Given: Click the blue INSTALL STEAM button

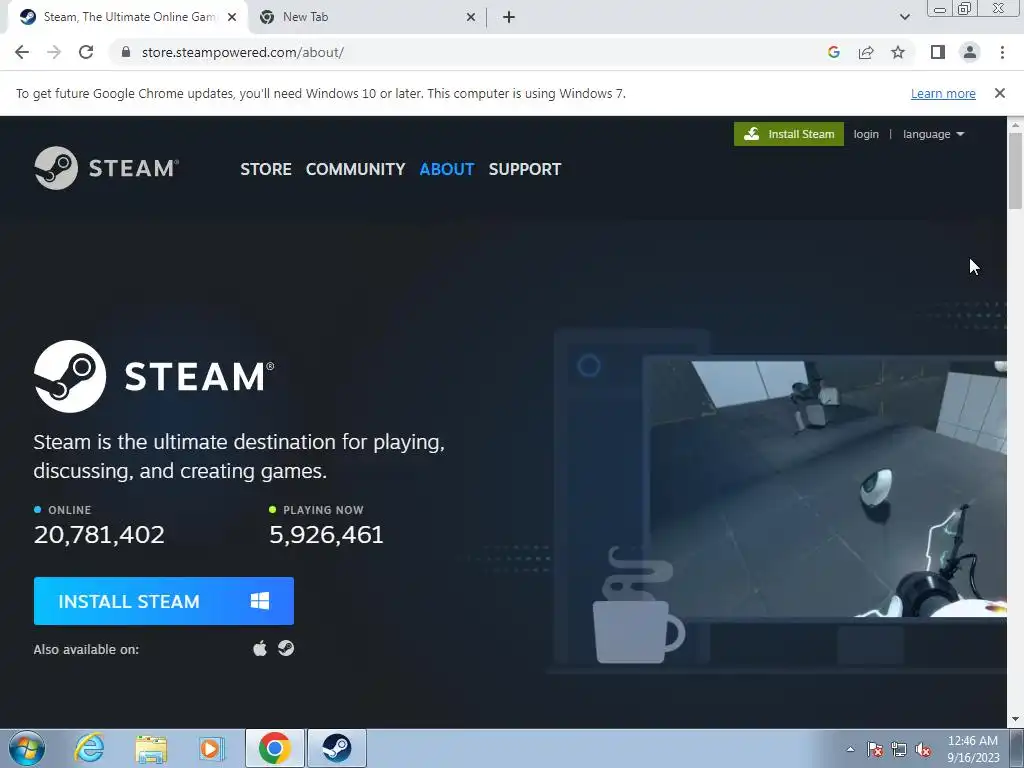Looking at the screenshot, I should click(164, 601).
